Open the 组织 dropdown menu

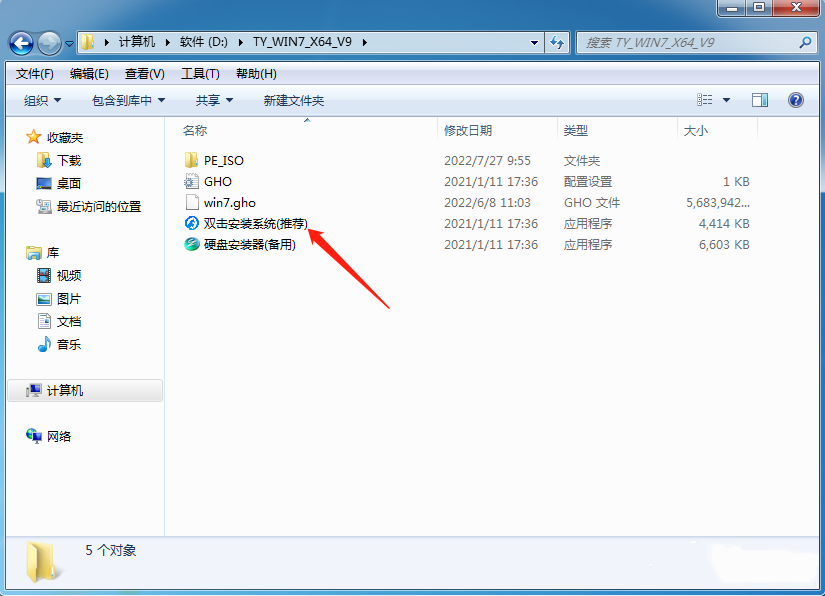pyautogui.click(x=43, y=100)
